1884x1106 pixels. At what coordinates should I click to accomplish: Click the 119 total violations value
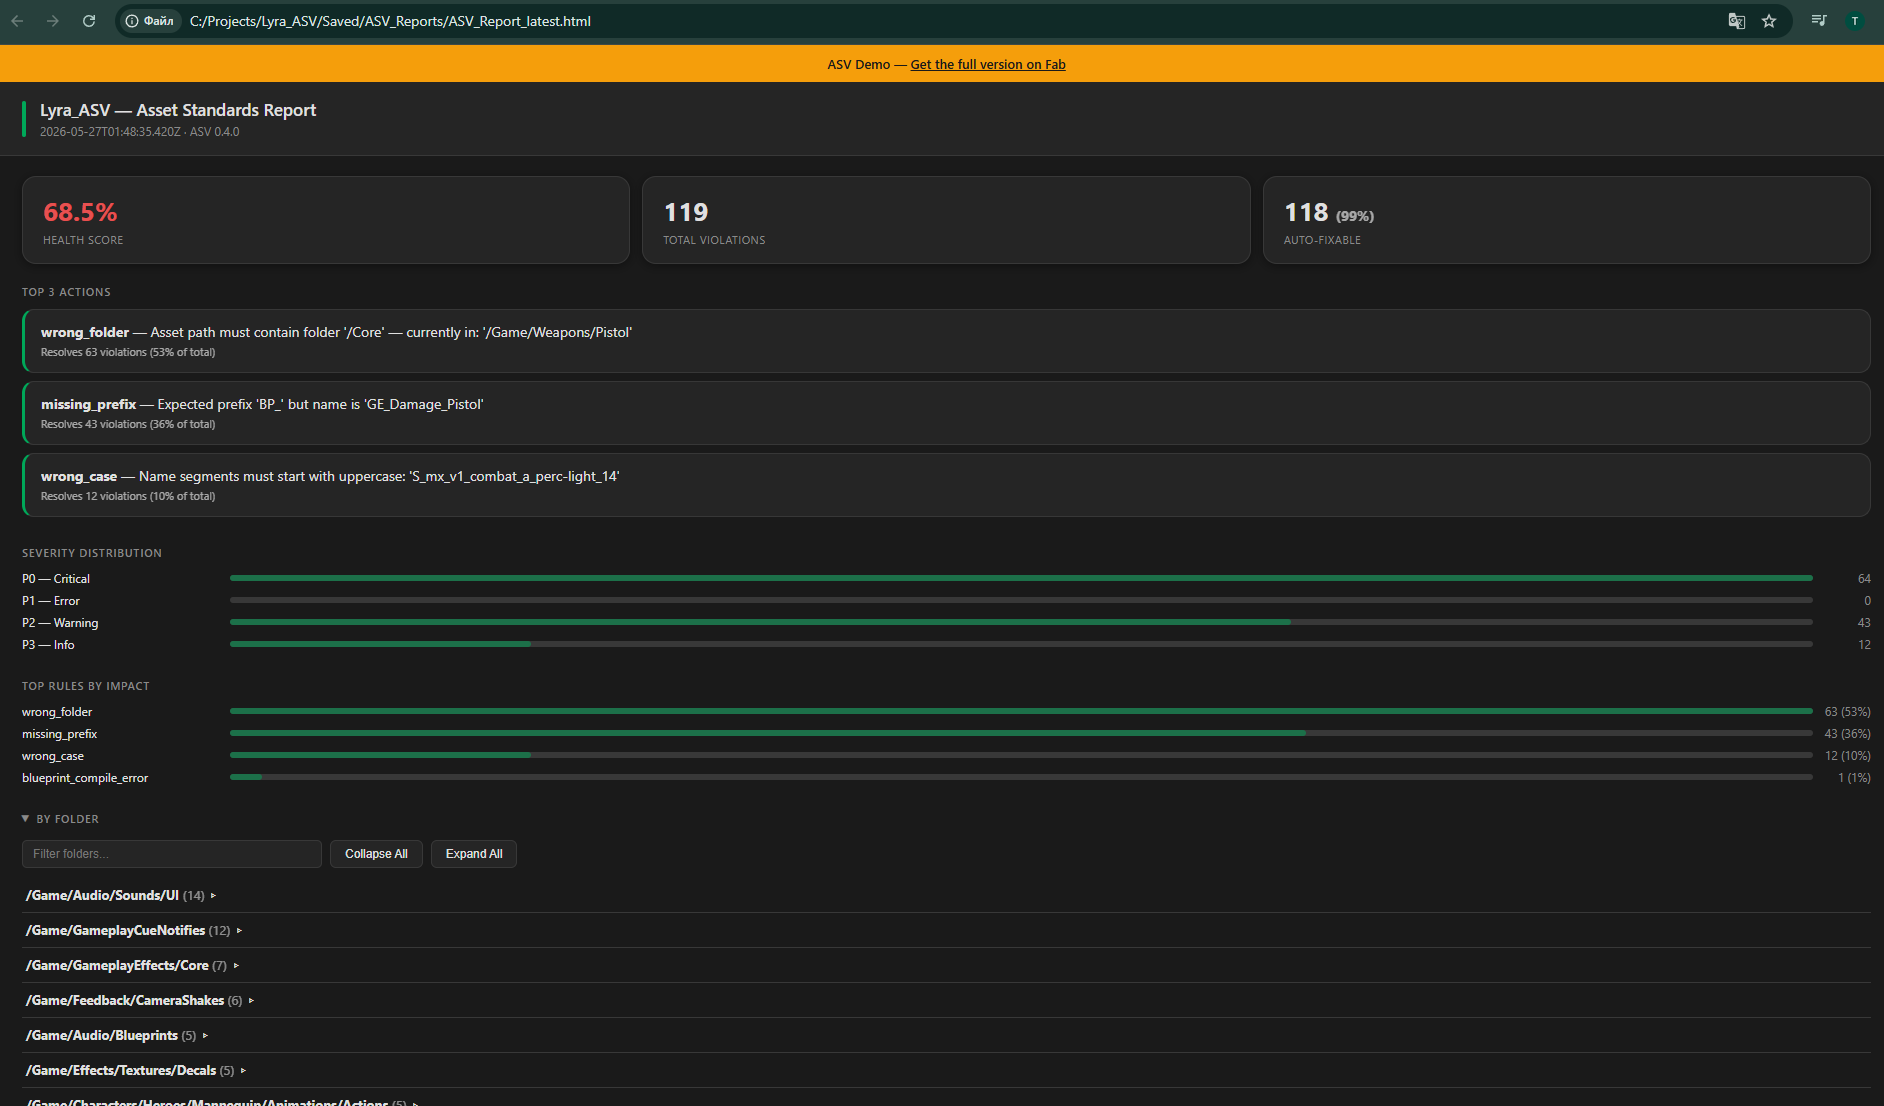[686, 212]
